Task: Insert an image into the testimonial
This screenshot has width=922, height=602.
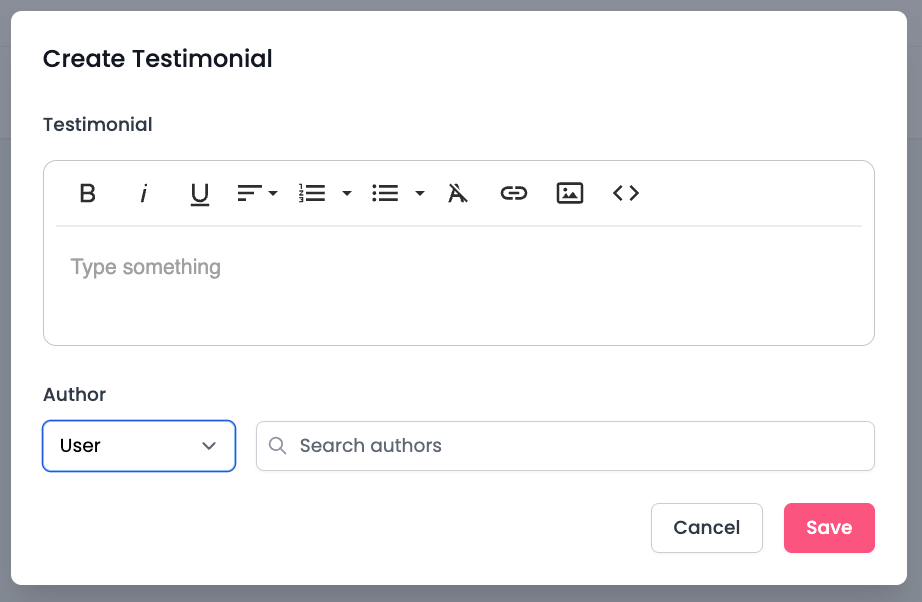Action: point(570,193)
